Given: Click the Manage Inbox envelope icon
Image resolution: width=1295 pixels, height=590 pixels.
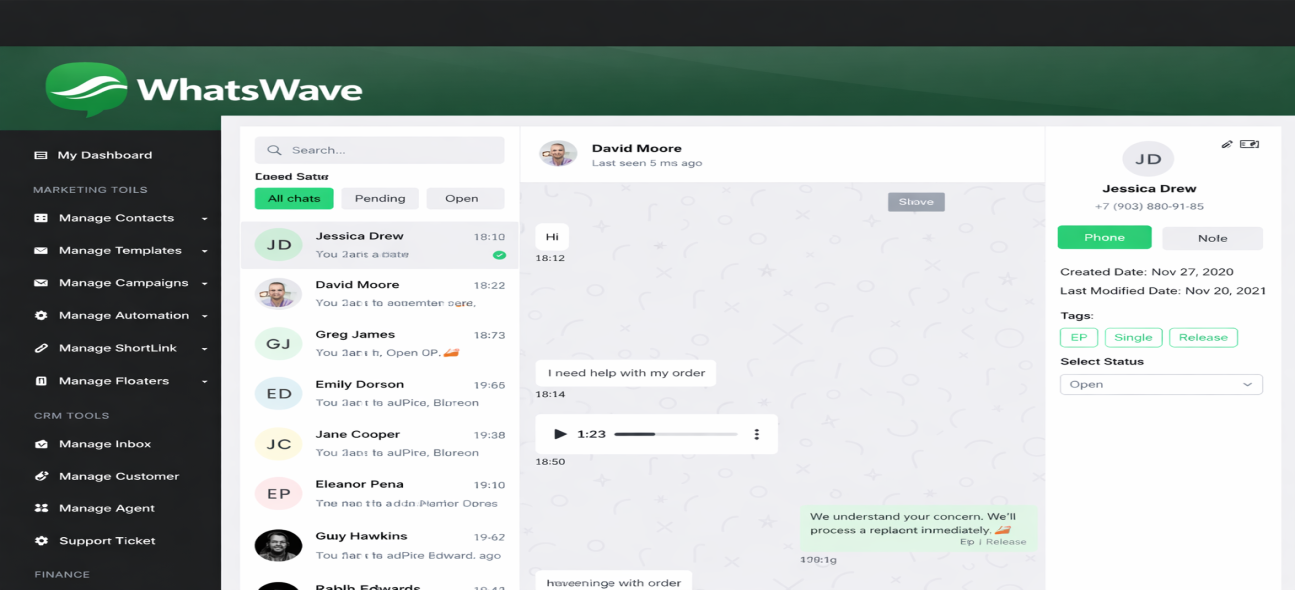Looking at the screenshot, I should pos(41,444).
